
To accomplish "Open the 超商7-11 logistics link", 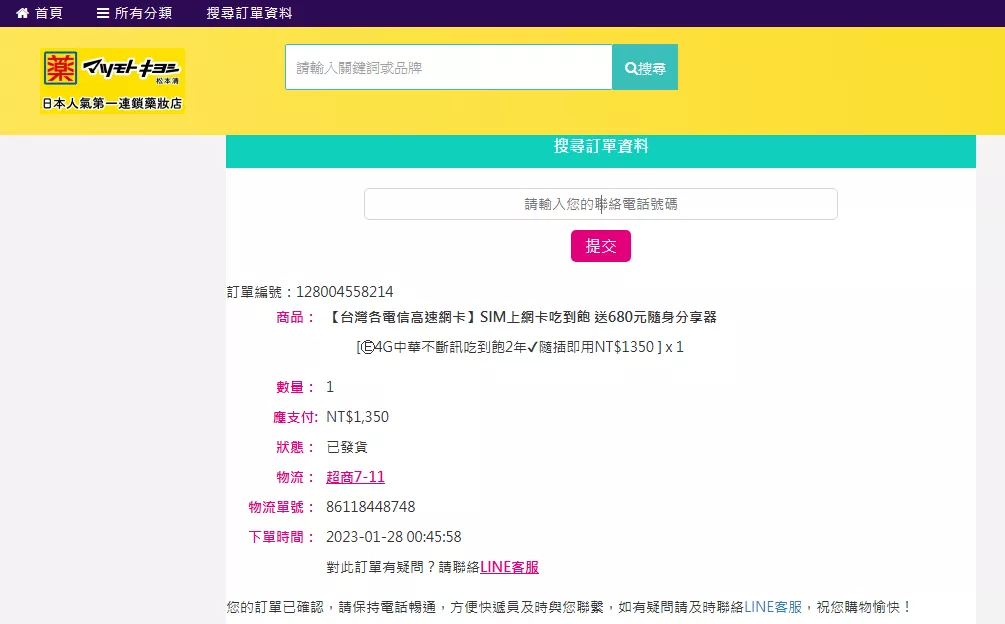I will coord(355,477).
